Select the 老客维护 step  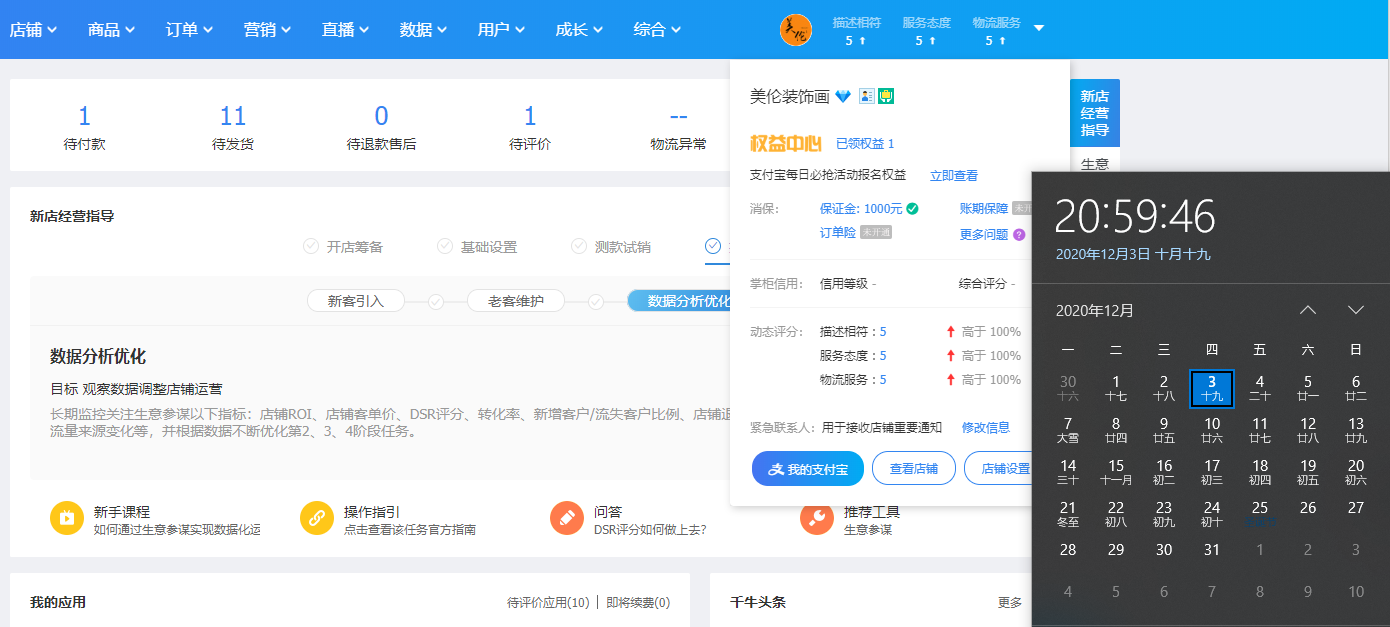click(x=516, y=301)
